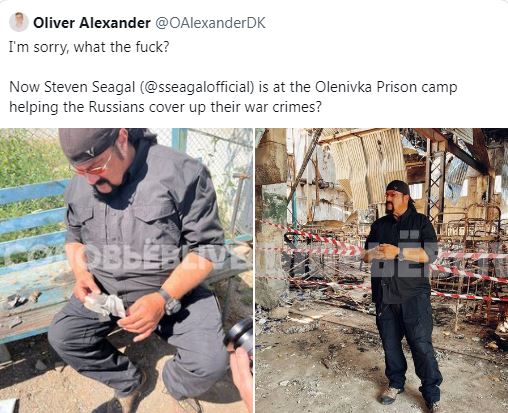Click the camera lens in left photo

tap(240, 334)
